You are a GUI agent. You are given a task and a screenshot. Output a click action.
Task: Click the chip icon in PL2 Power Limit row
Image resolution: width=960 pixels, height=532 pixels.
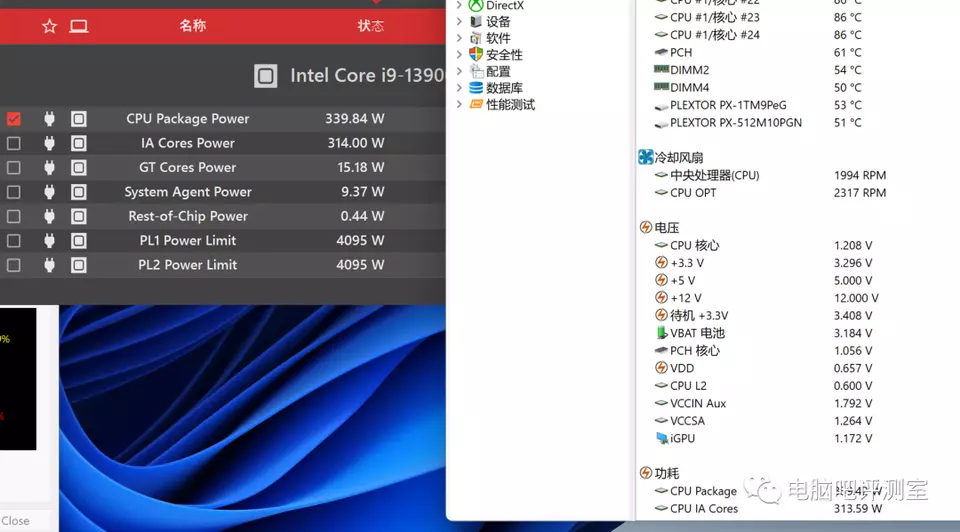pos(78,265)
